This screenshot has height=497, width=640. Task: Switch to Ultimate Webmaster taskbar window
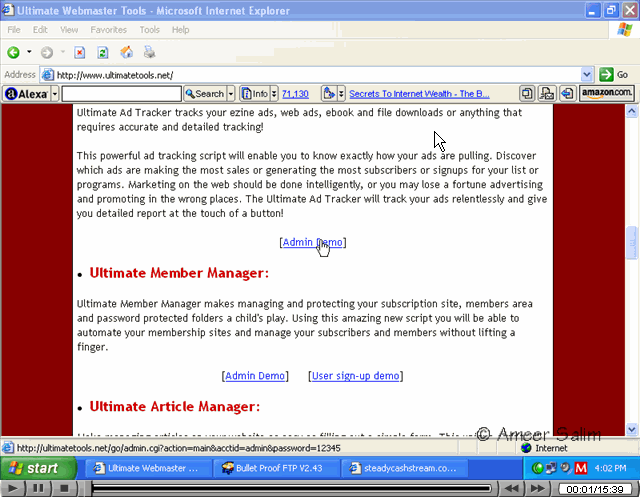point(149,468)
